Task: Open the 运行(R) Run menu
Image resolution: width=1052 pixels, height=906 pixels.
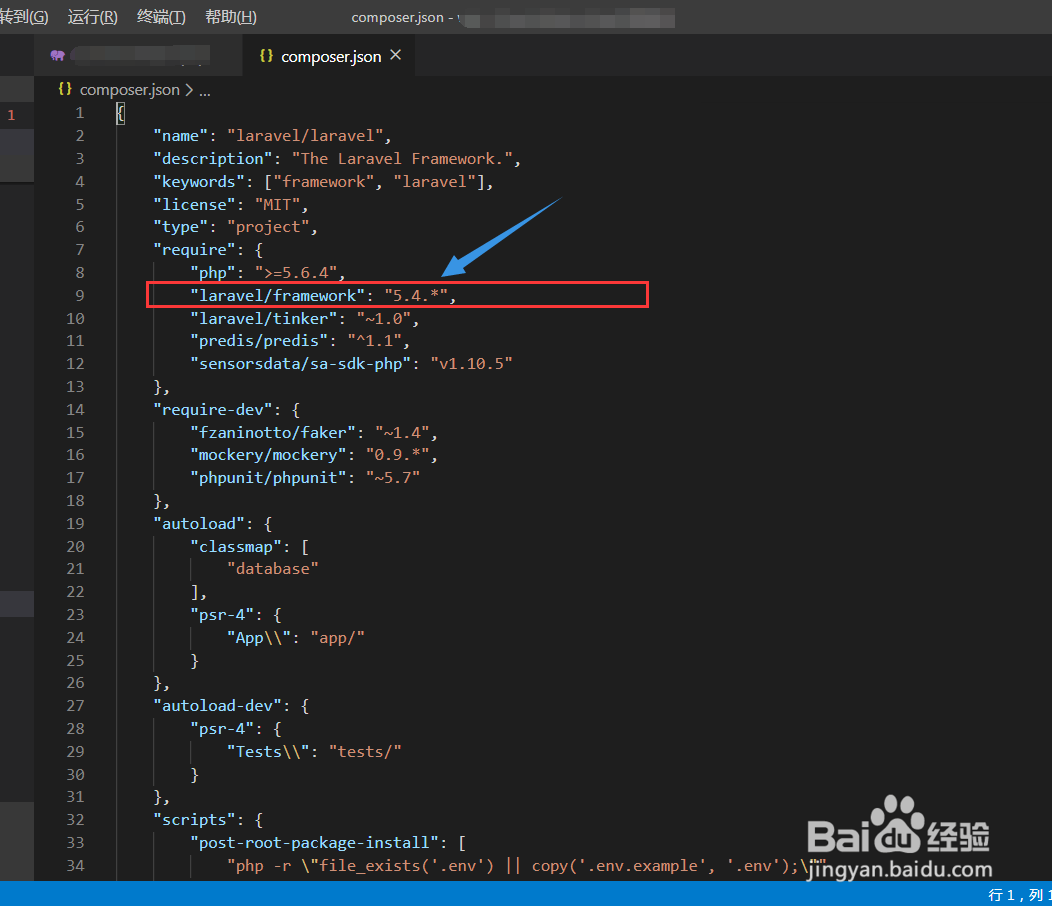Action: (x=93, y=17)
